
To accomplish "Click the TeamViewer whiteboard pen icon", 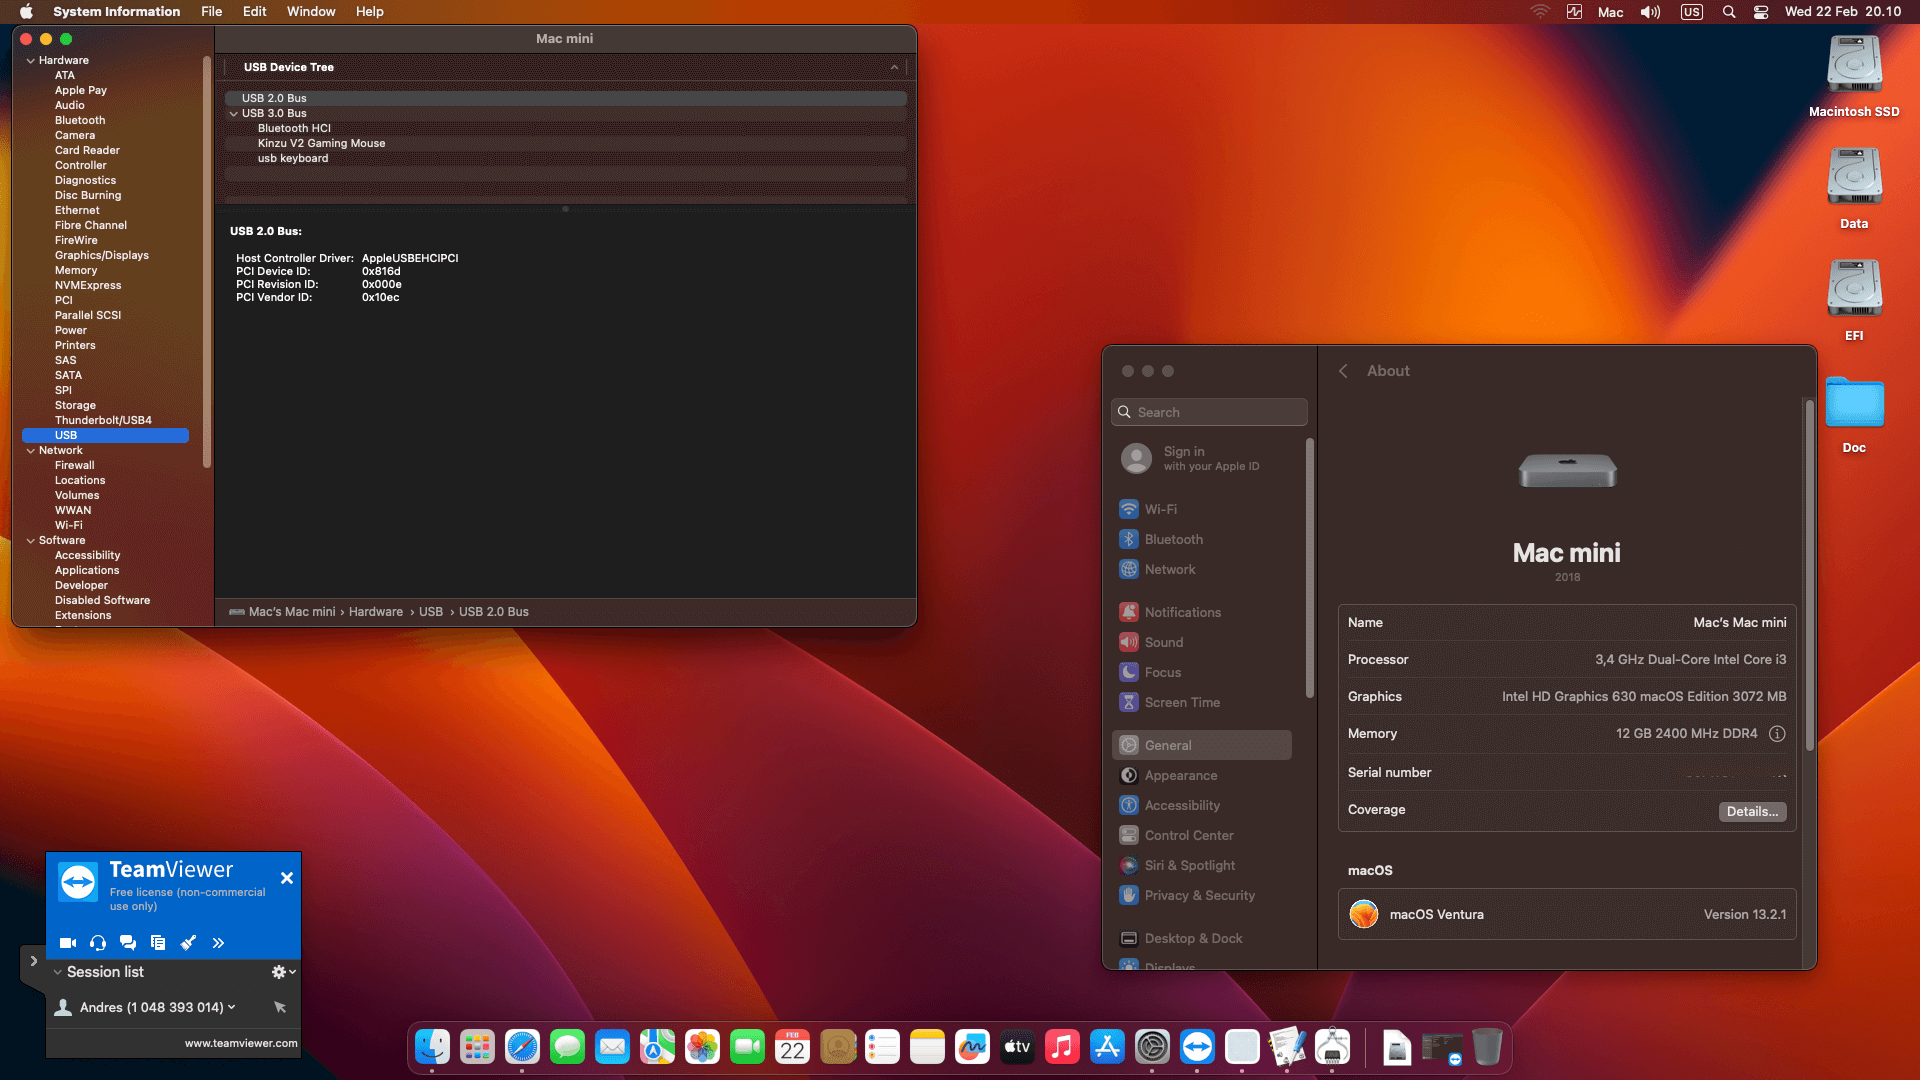I will click(x=188, y=943).
